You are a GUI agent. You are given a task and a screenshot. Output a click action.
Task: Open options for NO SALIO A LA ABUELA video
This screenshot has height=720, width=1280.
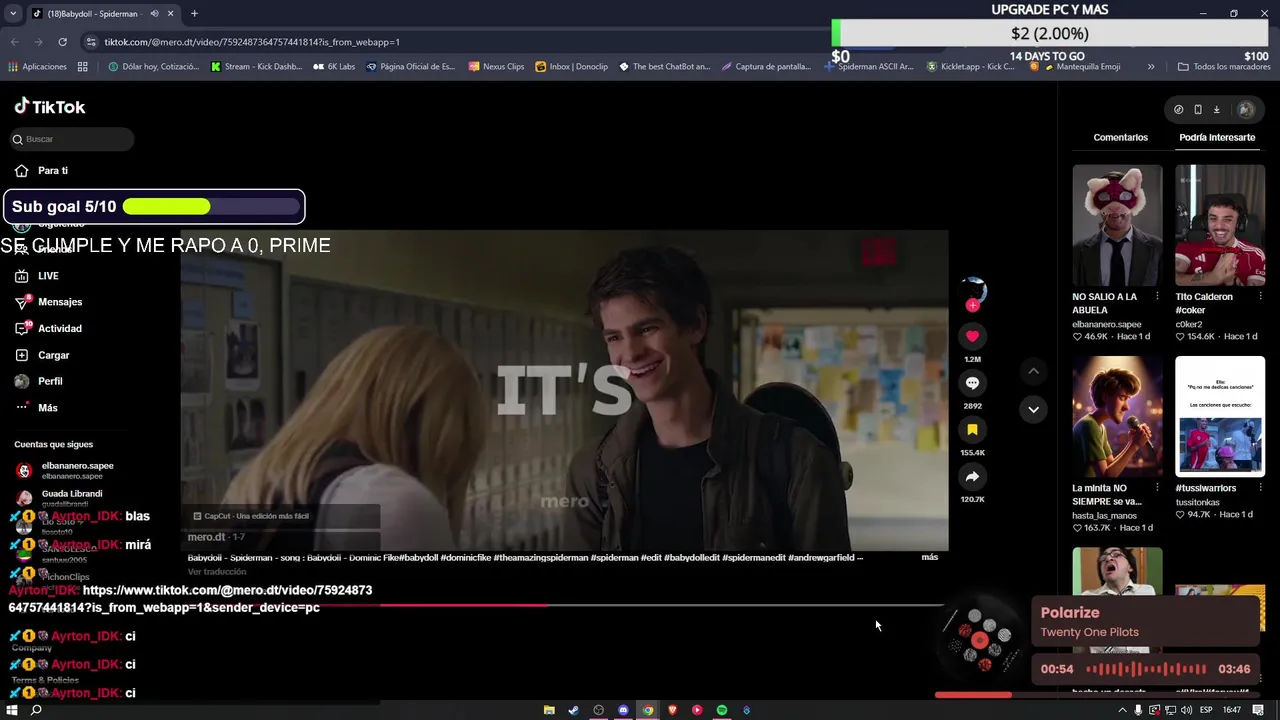pyautogui.click(x=1157, y=297)
